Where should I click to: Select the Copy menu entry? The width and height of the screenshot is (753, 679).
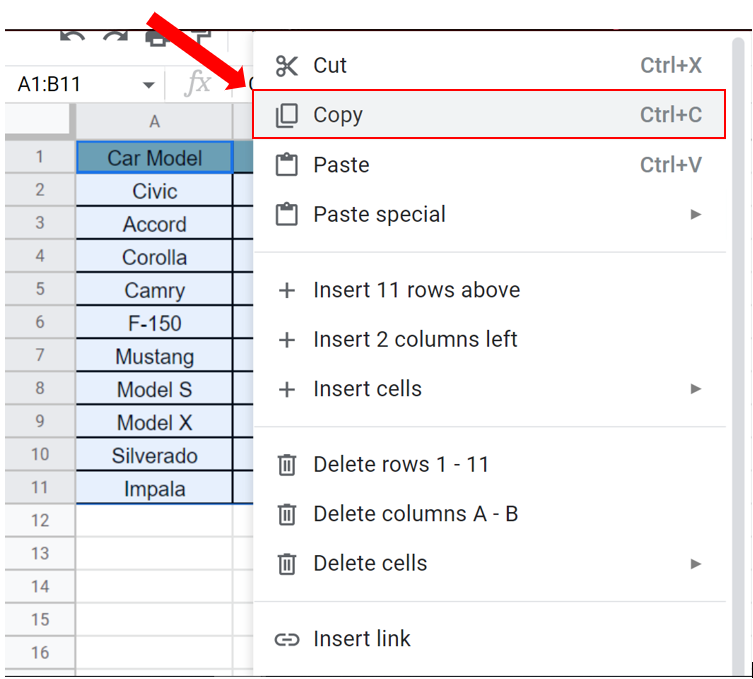coord(489,114)
